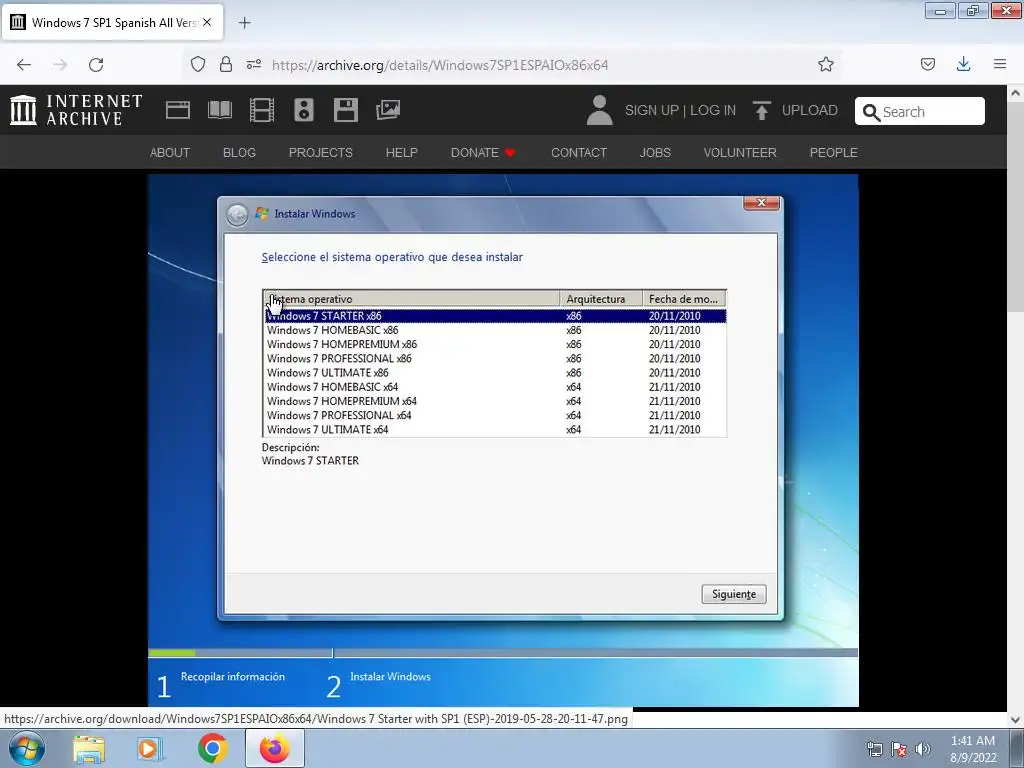Open the site permissions icon in address bar
This screenshot has height=768, width=1024.
tap(254, 64)
